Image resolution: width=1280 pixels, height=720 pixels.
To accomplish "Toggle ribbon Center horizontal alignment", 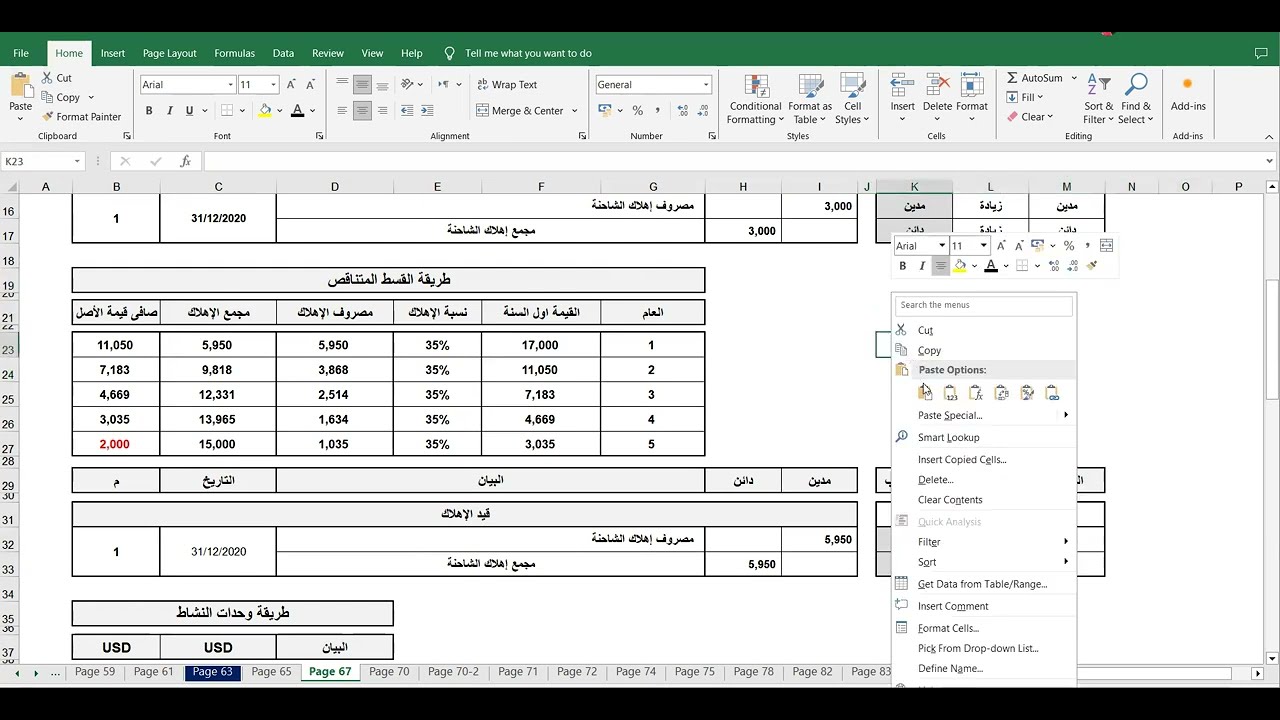I will tap(362, 111).
